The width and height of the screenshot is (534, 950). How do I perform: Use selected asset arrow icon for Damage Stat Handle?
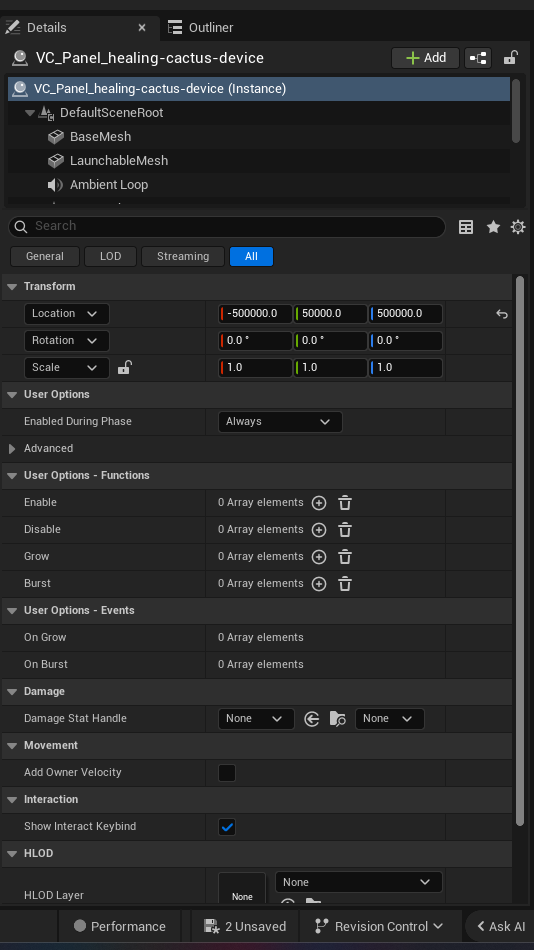[x=312, y=719]
